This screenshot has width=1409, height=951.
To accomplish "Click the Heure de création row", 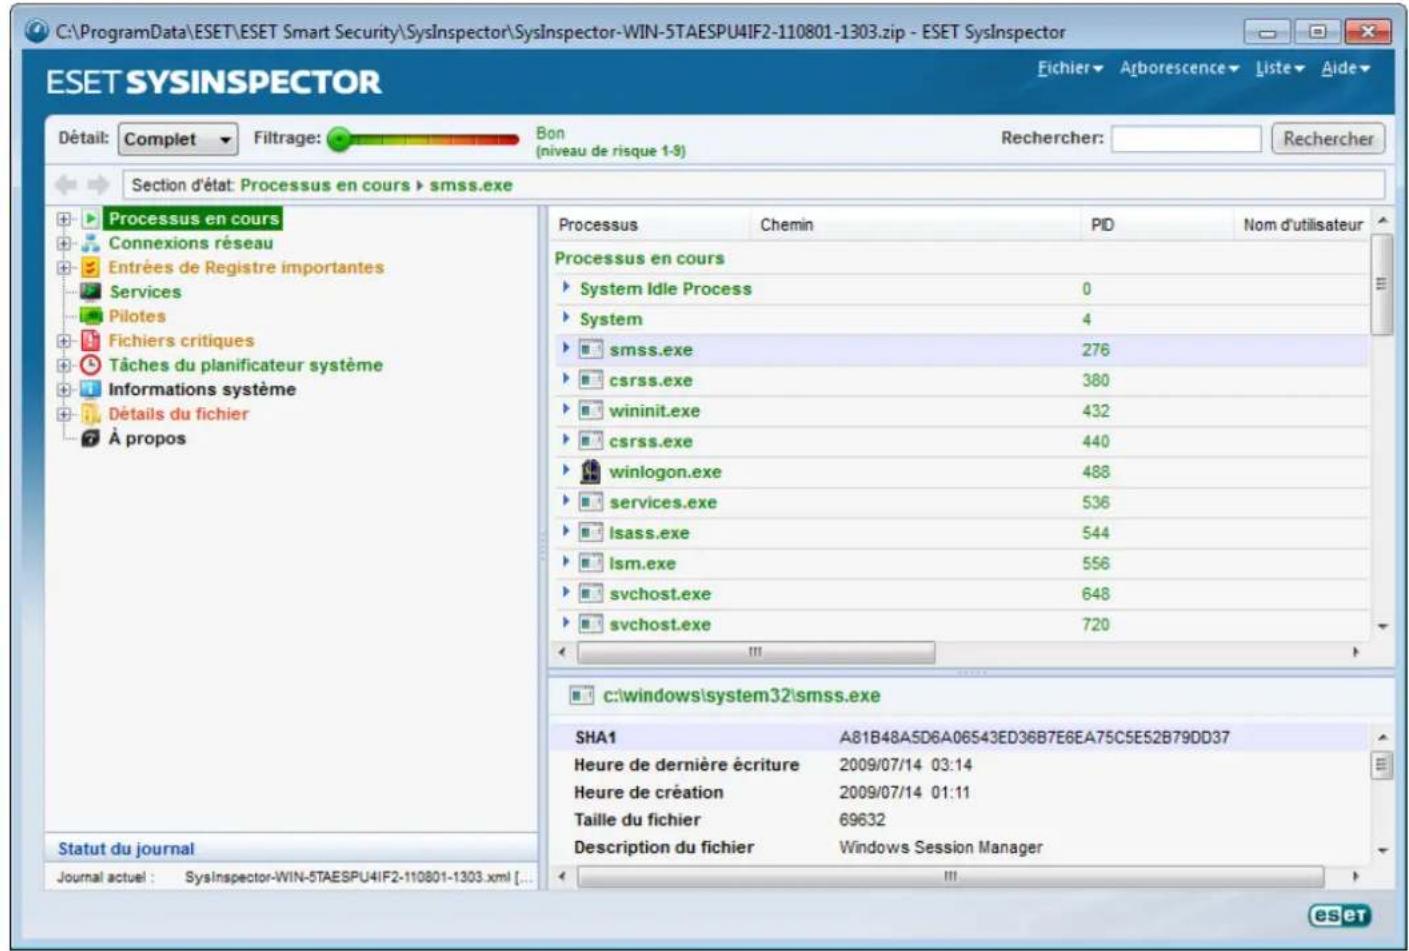I will pyautogui.click(x=961, y=792).
